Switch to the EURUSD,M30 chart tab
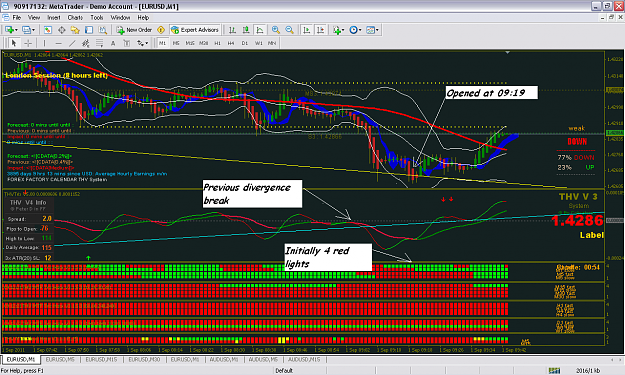 144,359
